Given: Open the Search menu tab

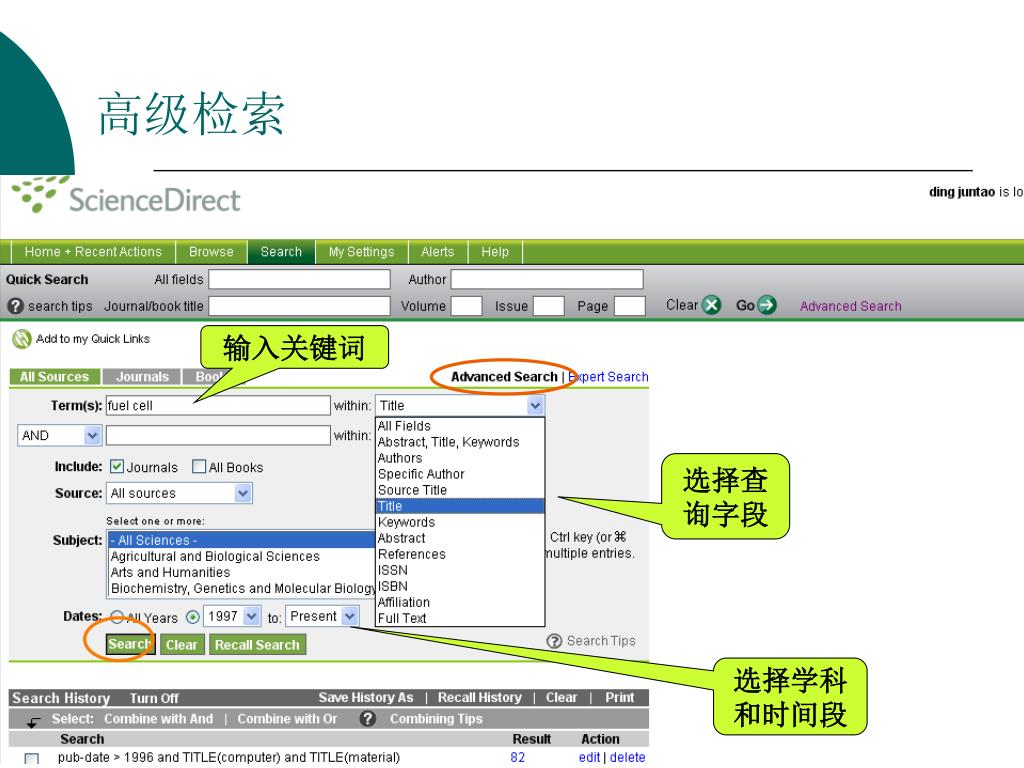Looking at the screenshot, I should pos(281,251).
